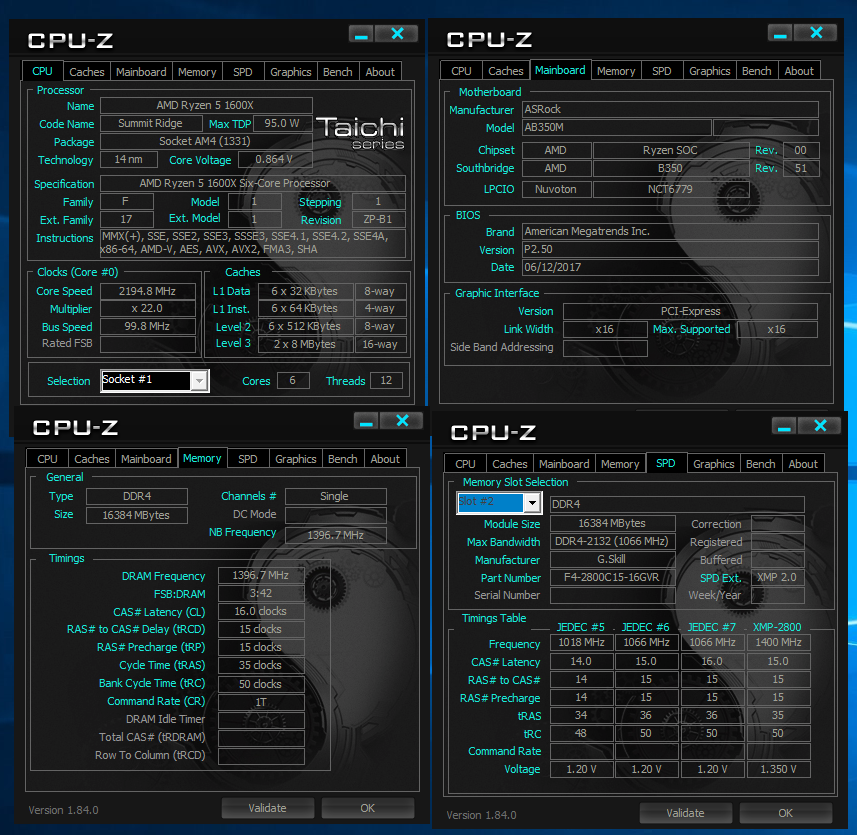Open the Socket #1 selection dropdown
The width and height of the screenshot is (857, 835).
[x=199, y=380]
